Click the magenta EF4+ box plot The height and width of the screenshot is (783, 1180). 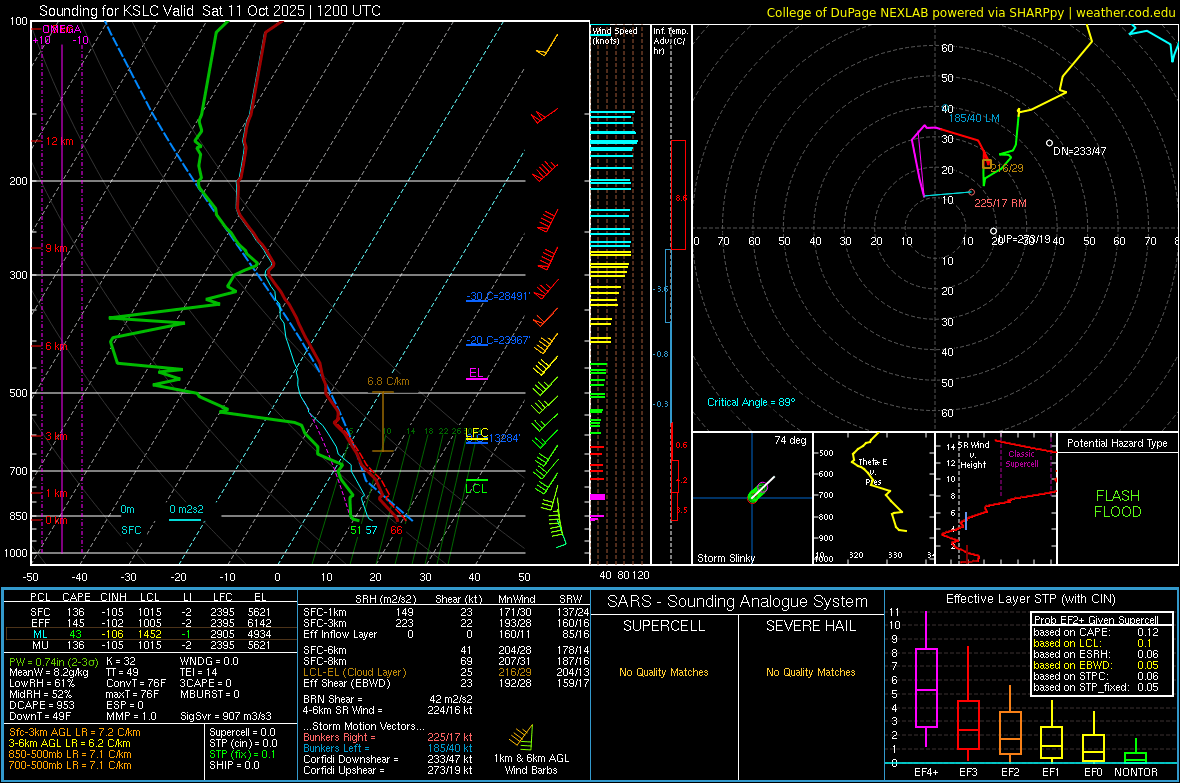click(x=926, y=688)
